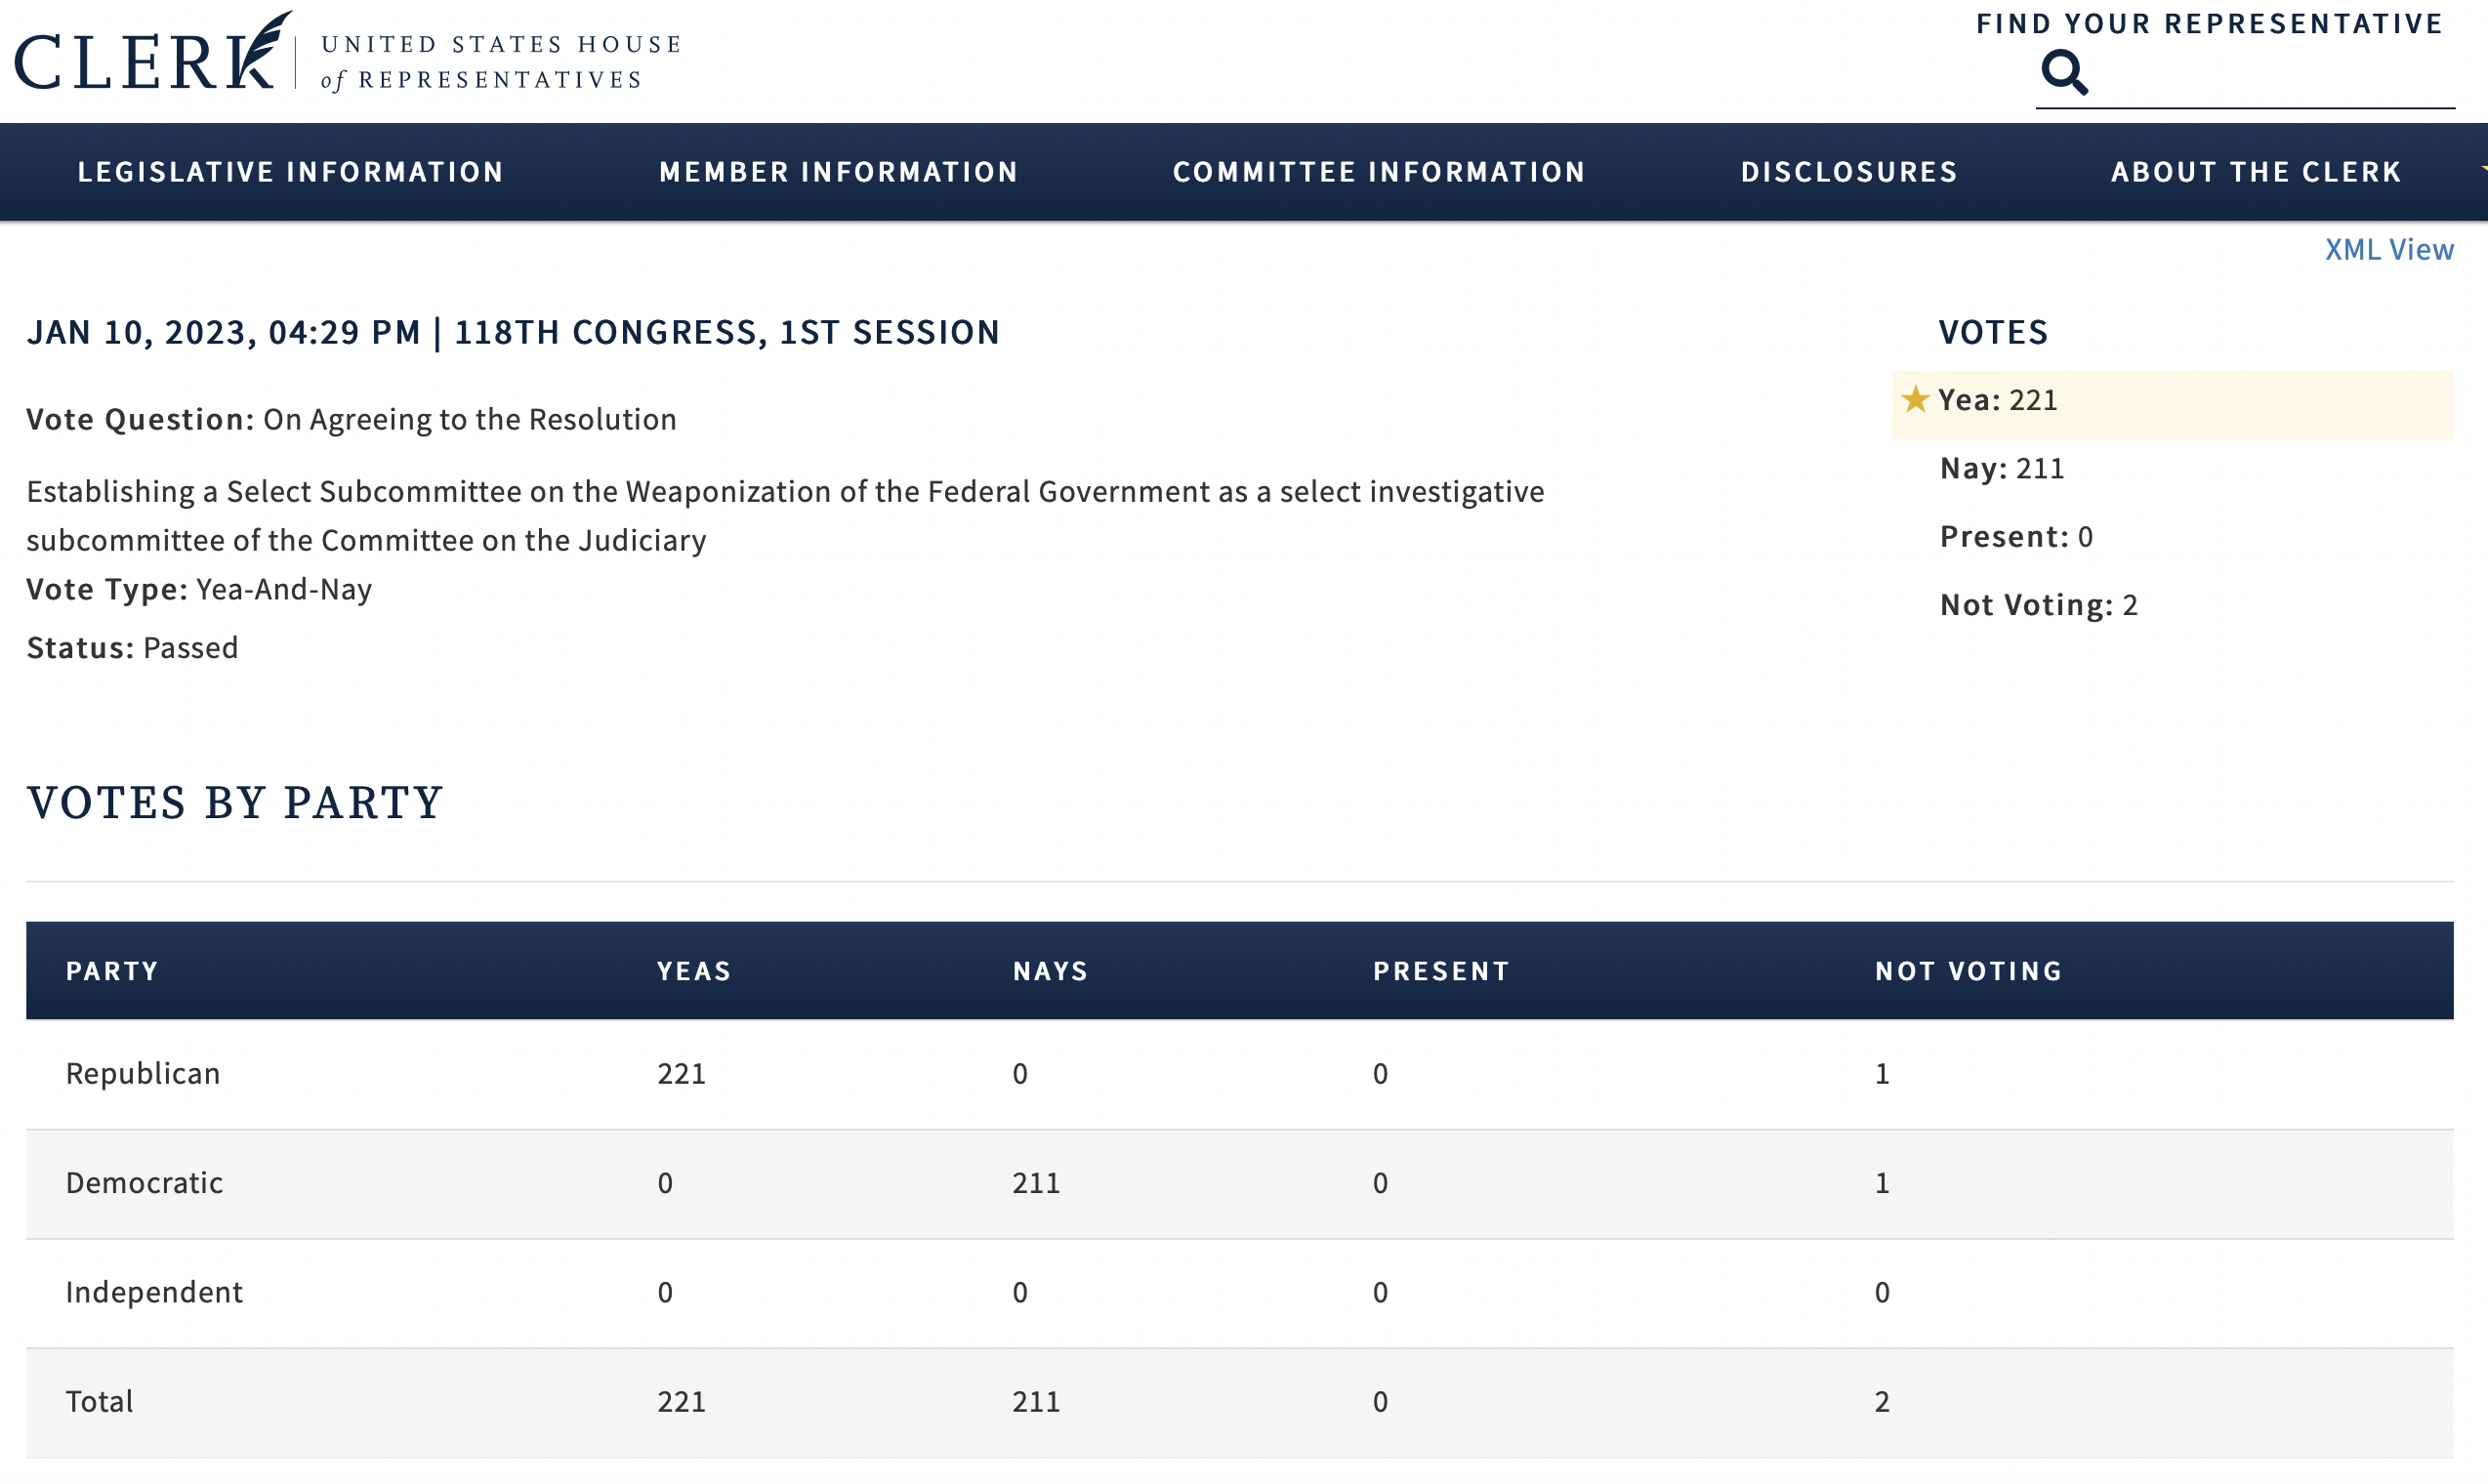Click the Independent row label

154,1292
